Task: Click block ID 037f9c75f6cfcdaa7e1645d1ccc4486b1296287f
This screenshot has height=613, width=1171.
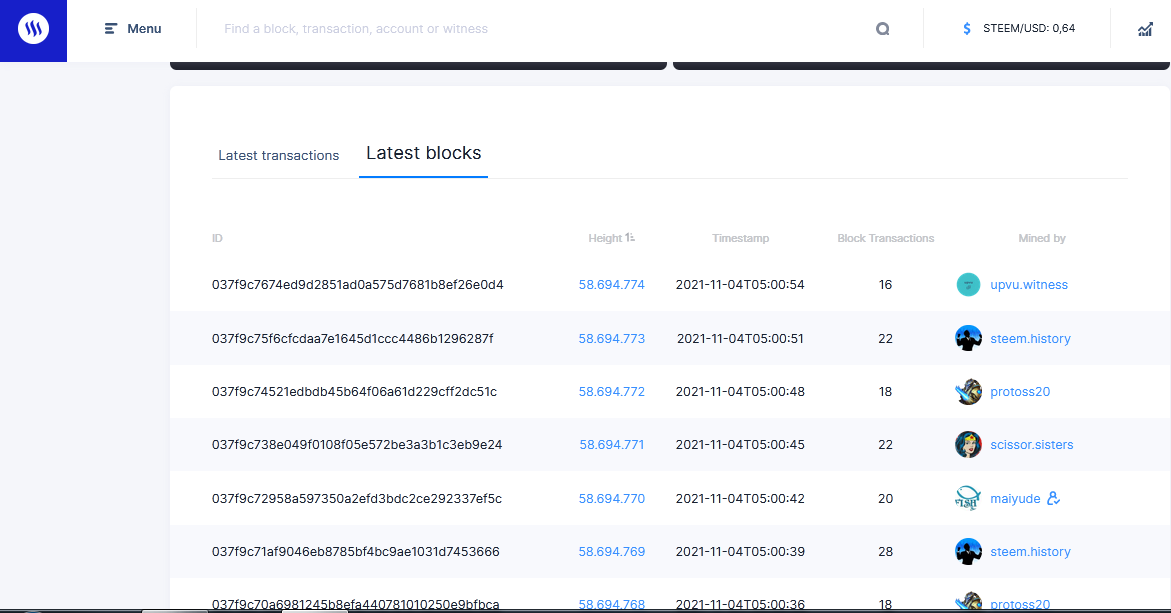Action: coord(352,338)
